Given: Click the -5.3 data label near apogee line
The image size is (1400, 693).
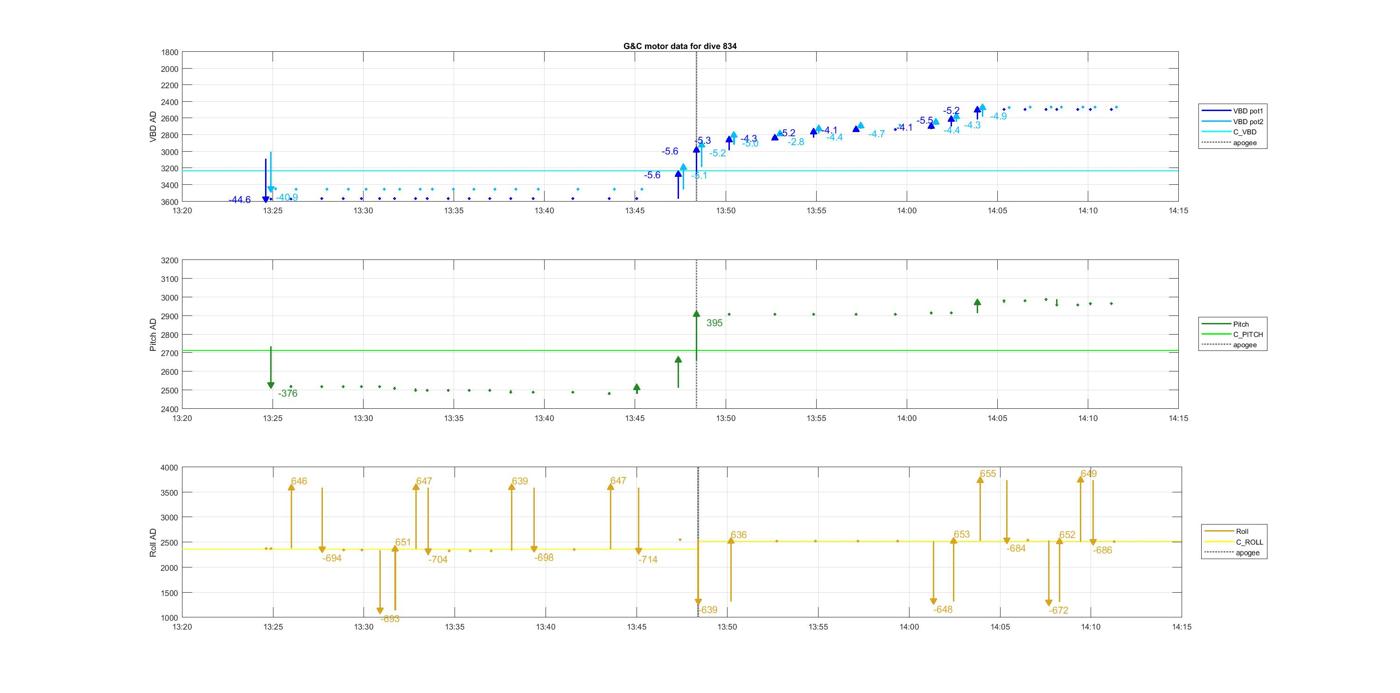Looking at the screenshot, I should pos(703,141).
